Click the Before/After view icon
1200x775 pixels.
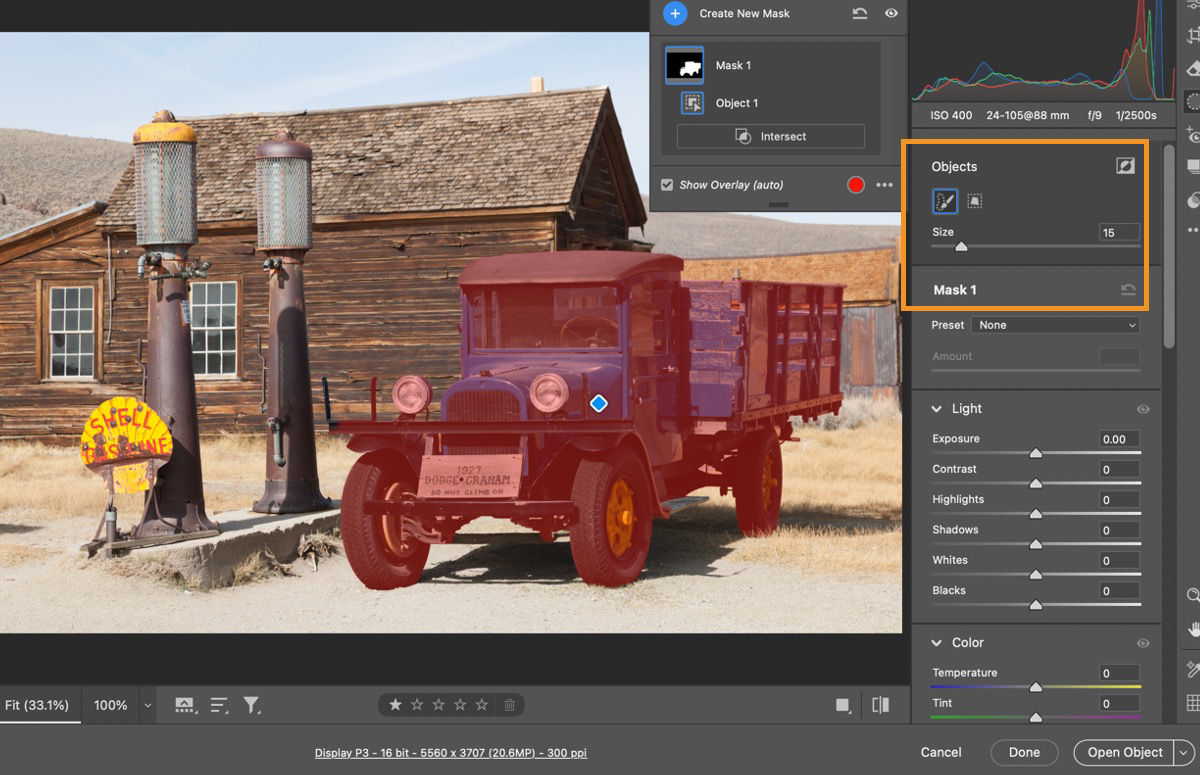pos(881,705)
